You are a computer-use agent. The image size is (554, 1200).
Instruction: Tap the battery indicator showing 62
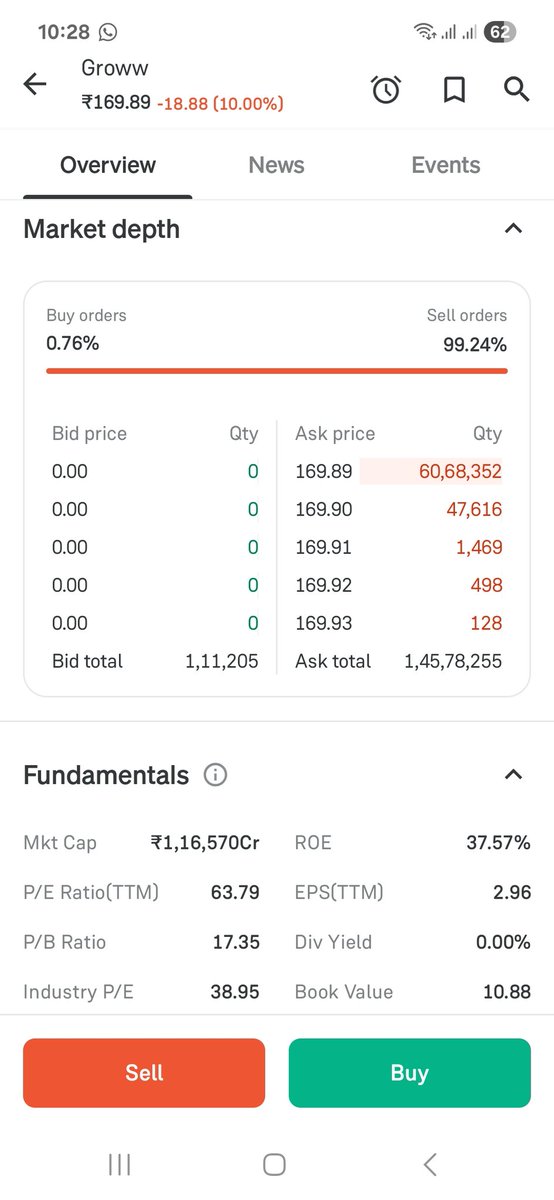[500, 32]
